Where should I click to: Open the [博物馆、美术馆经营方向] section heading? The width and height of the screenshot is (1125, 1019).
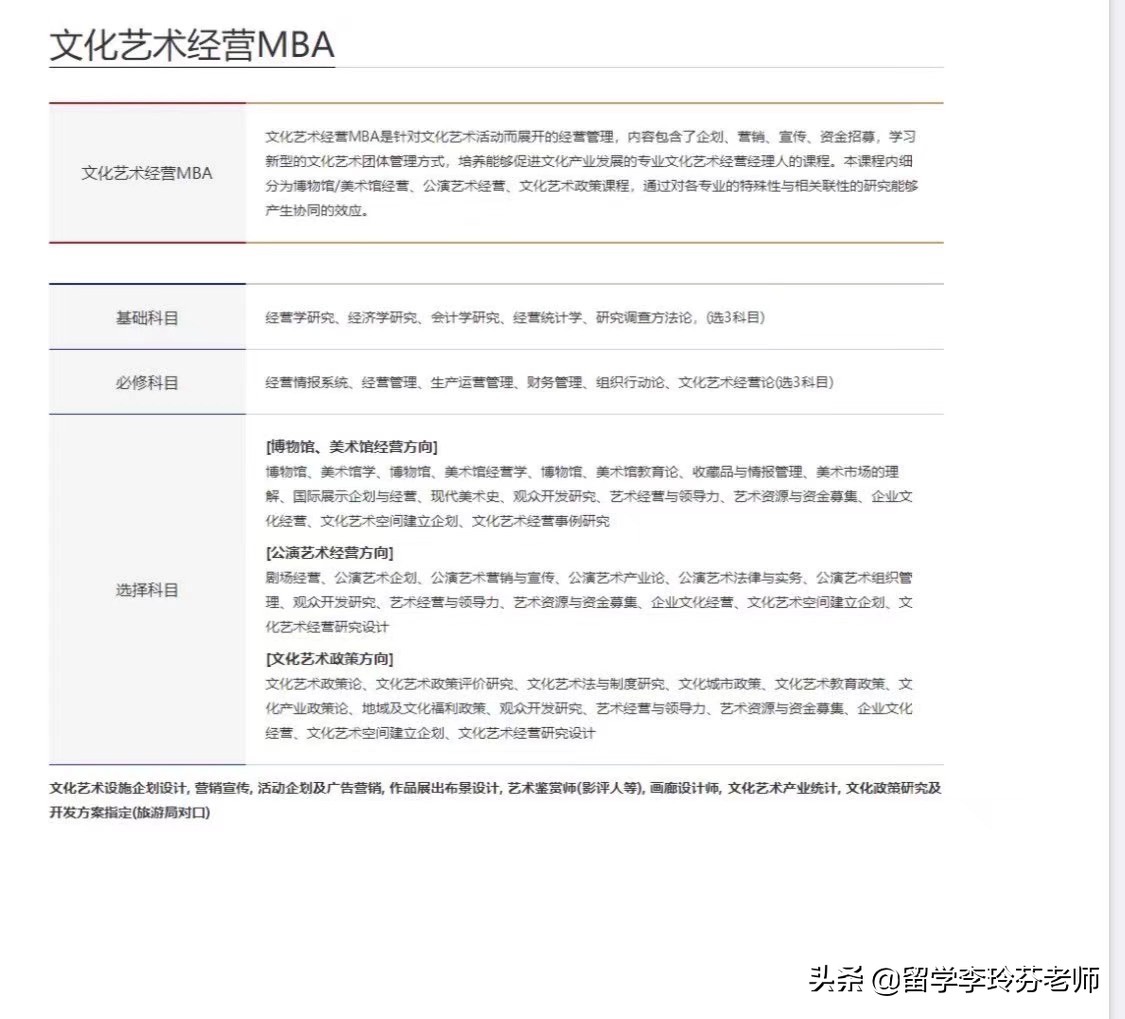point(352,447)
